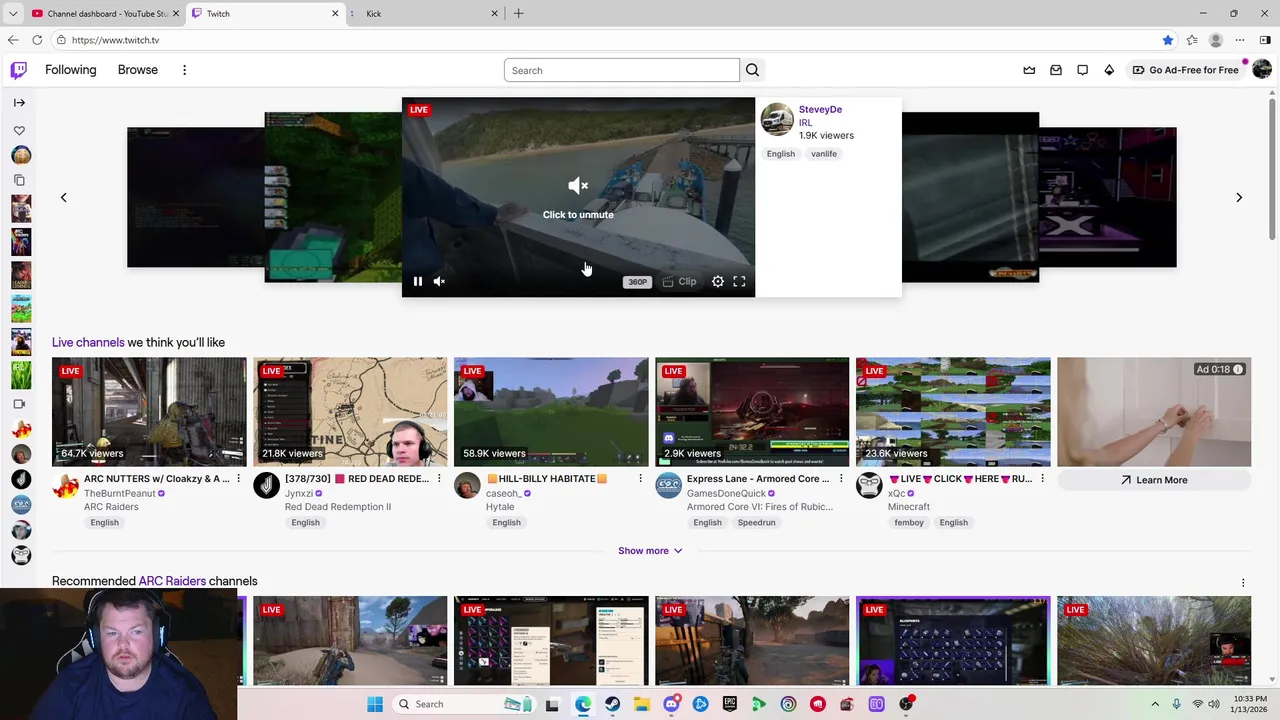
Task: Go to the Browse tab
Action: [x=138, y=70]
